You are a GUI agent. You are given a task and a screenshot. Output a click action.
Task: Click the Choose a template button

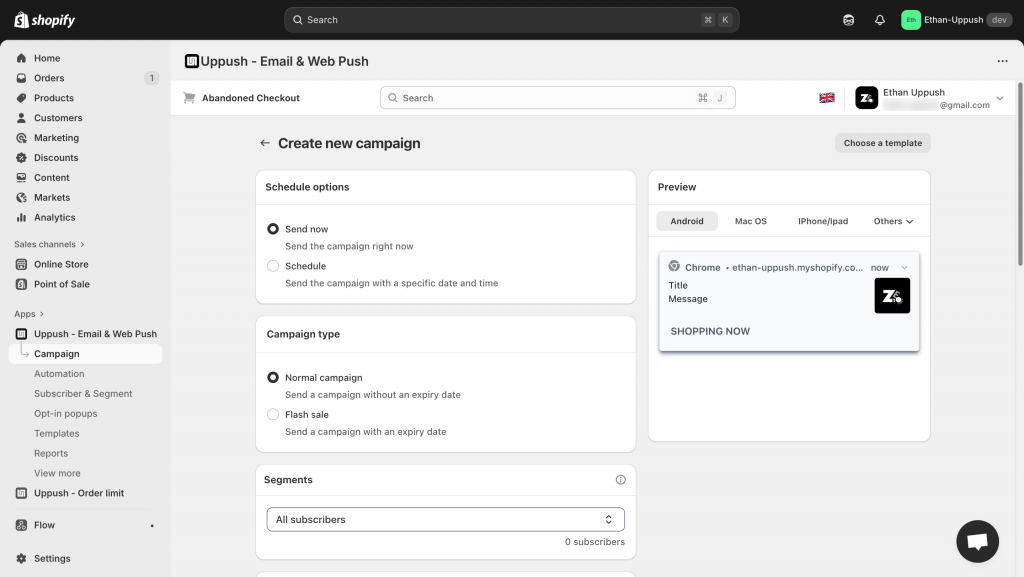click(x=882, y=143)
